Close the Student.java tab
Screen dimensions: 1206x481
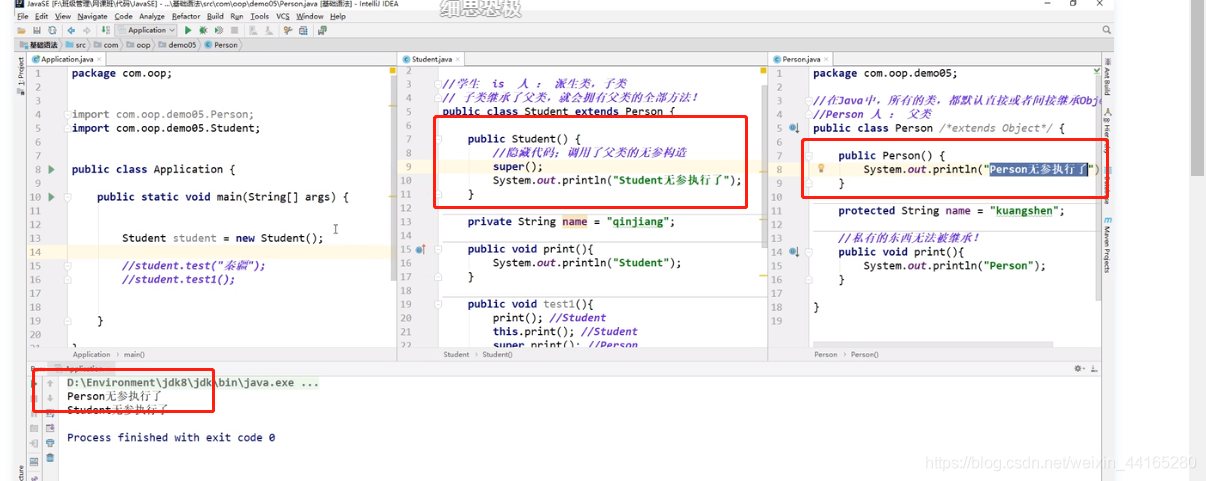456,60
